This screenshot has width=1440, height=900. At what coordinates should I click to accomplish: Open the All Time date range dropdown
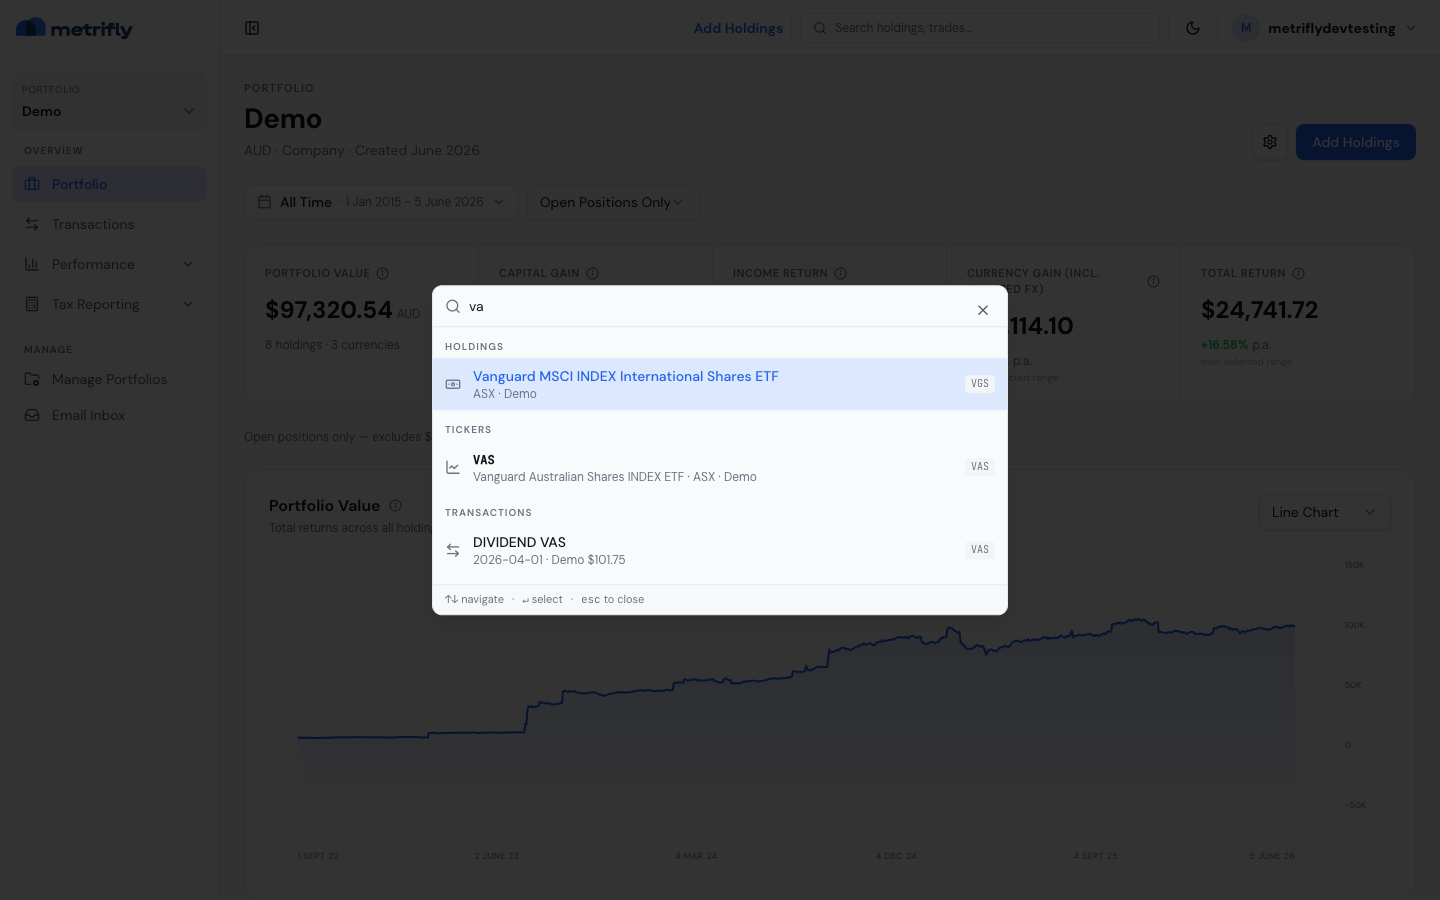381,202
